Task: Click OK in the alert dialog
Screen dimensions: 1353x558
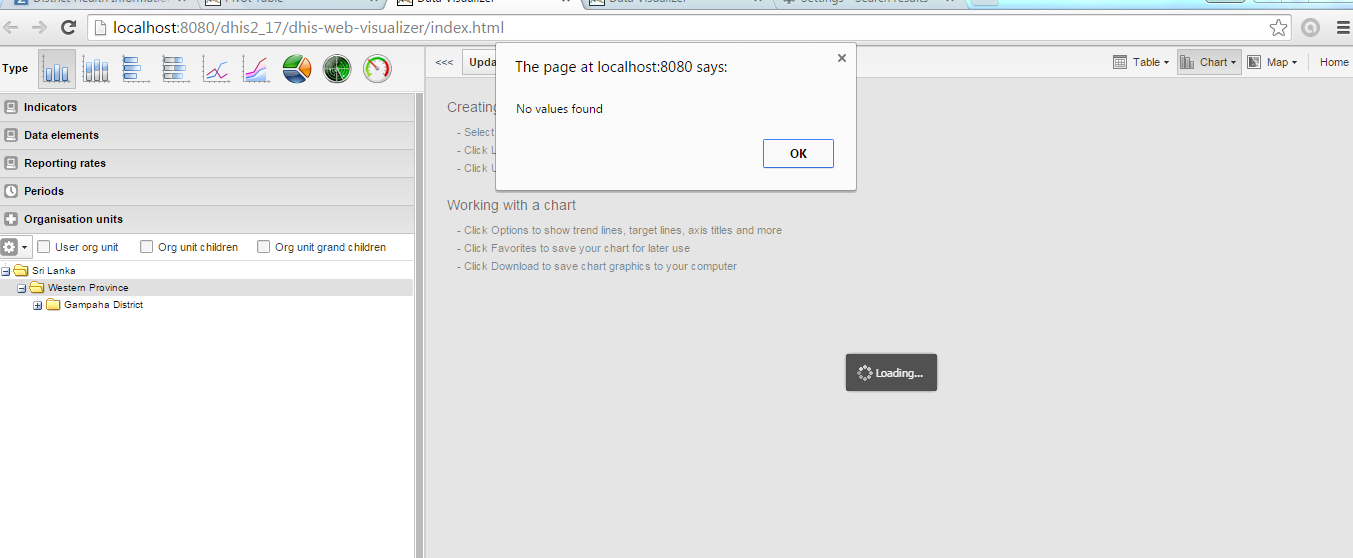Action: click(x=798, y=153)
